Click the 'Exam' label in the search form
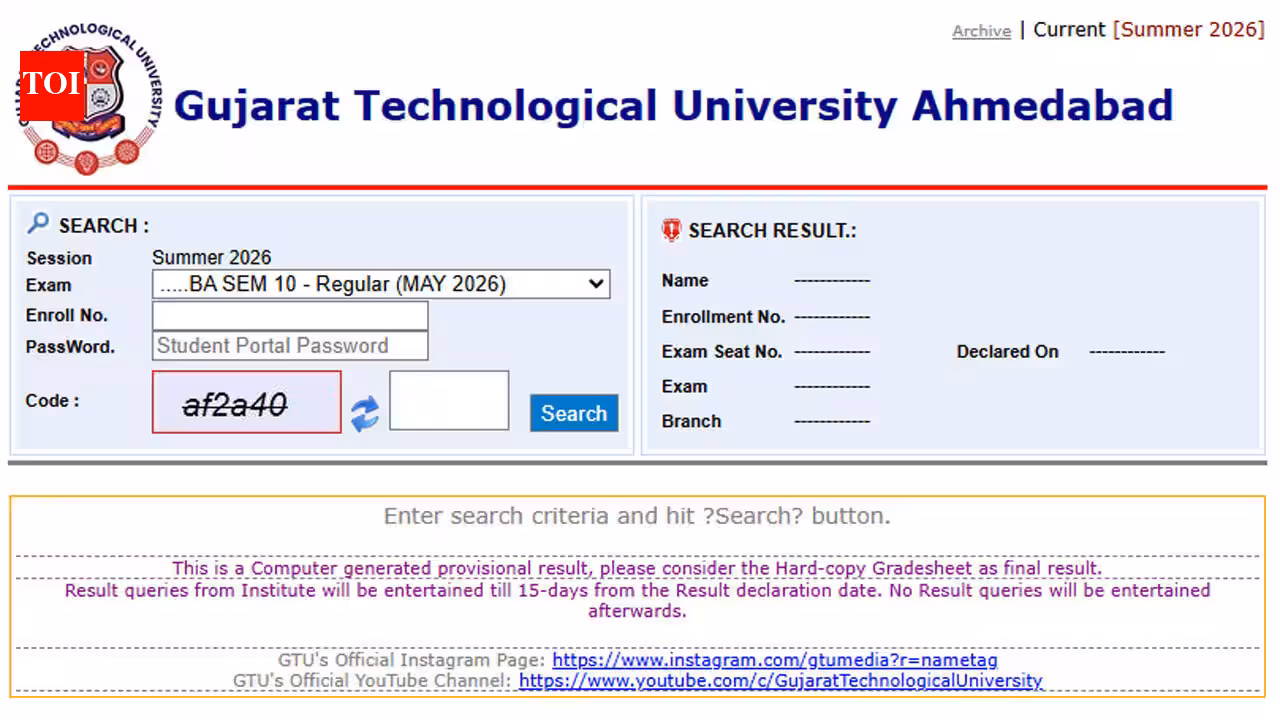 [x=48, y=285]
